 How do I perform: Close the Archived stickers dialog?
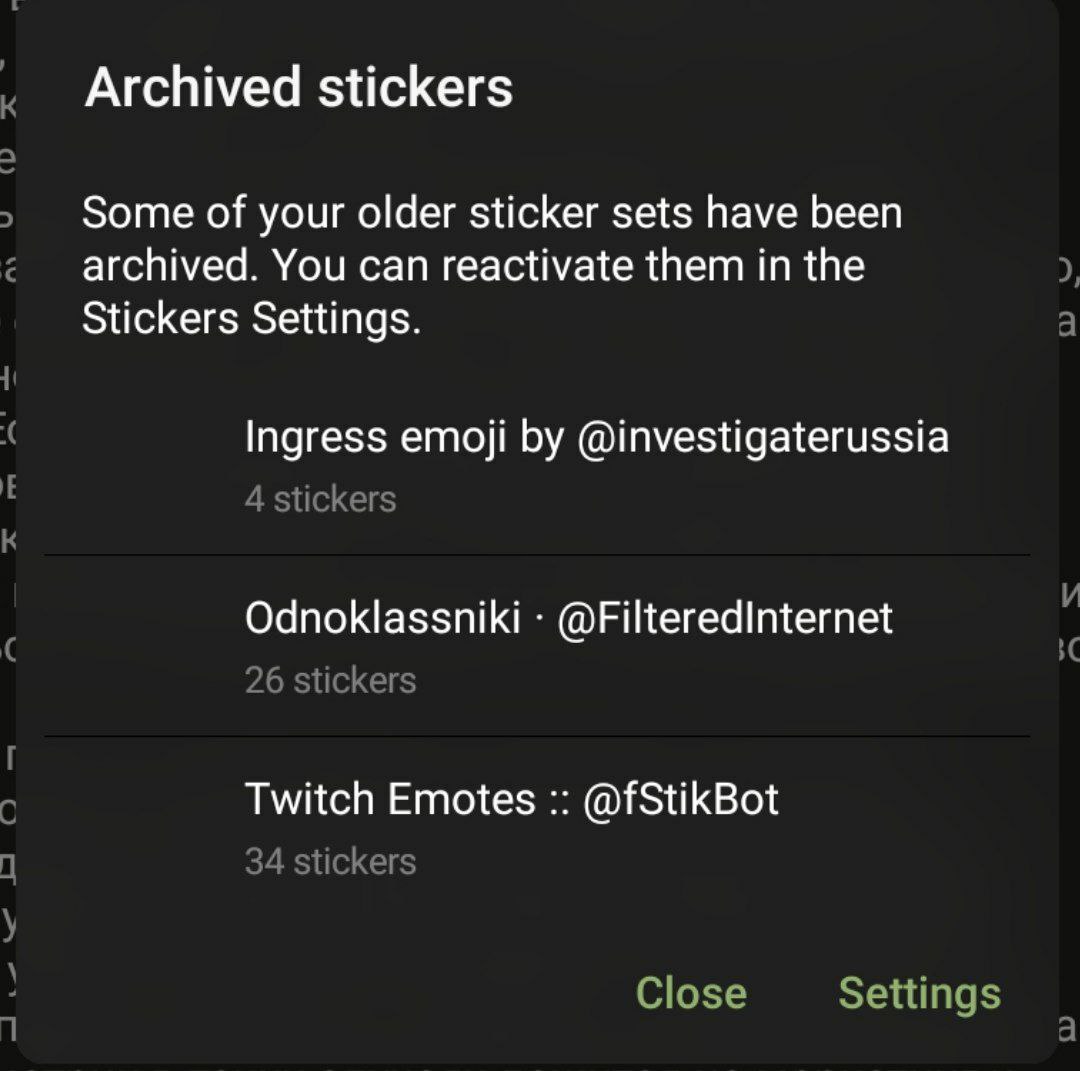tap(691, 993)
